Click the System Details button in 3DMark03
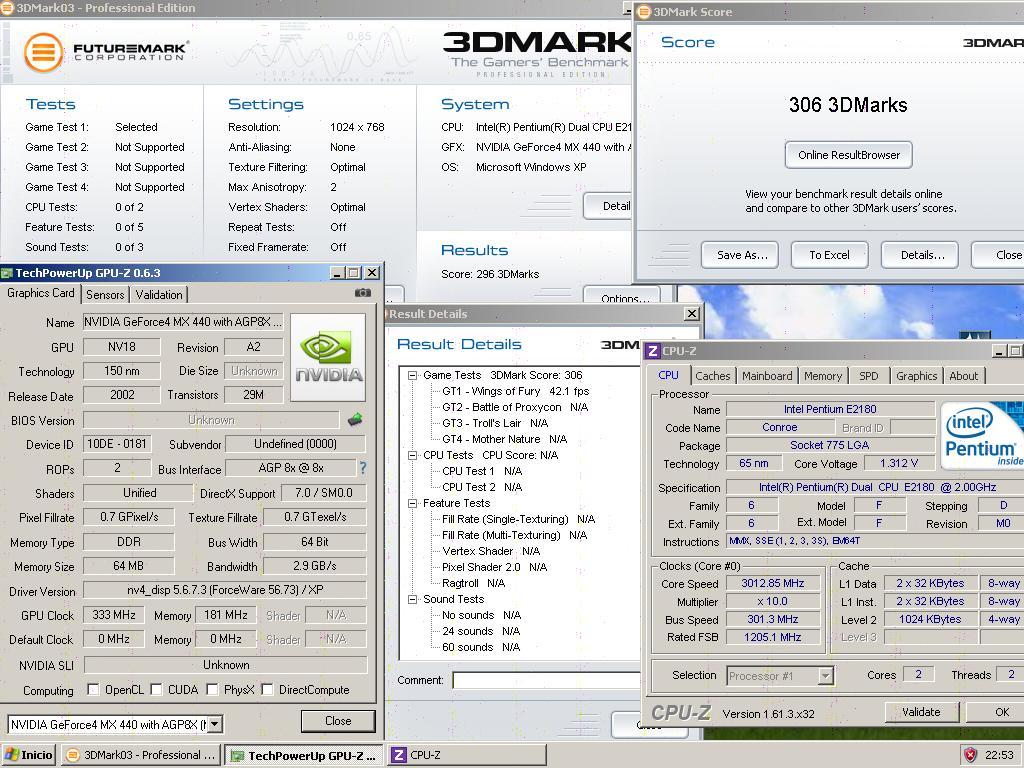This screenshot has width=1024, height=768. pyautogui.click(x=608, y=206)
